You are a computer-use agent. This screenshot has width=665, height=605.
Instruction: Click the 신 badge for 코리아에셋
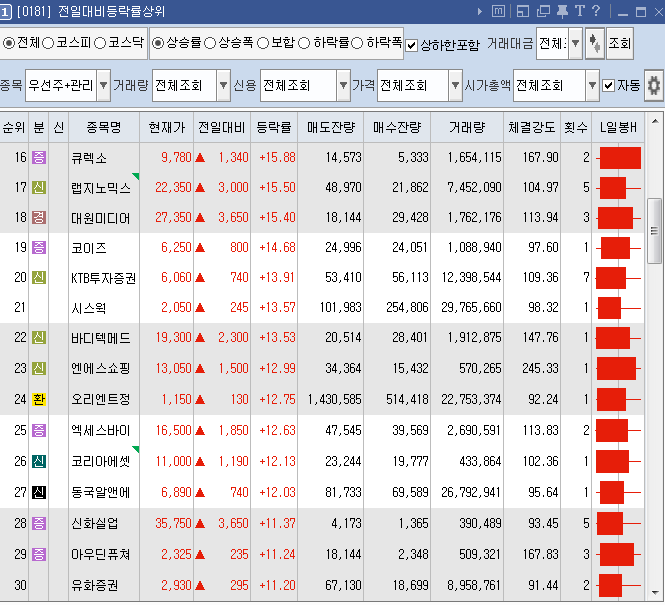point(39,461)
